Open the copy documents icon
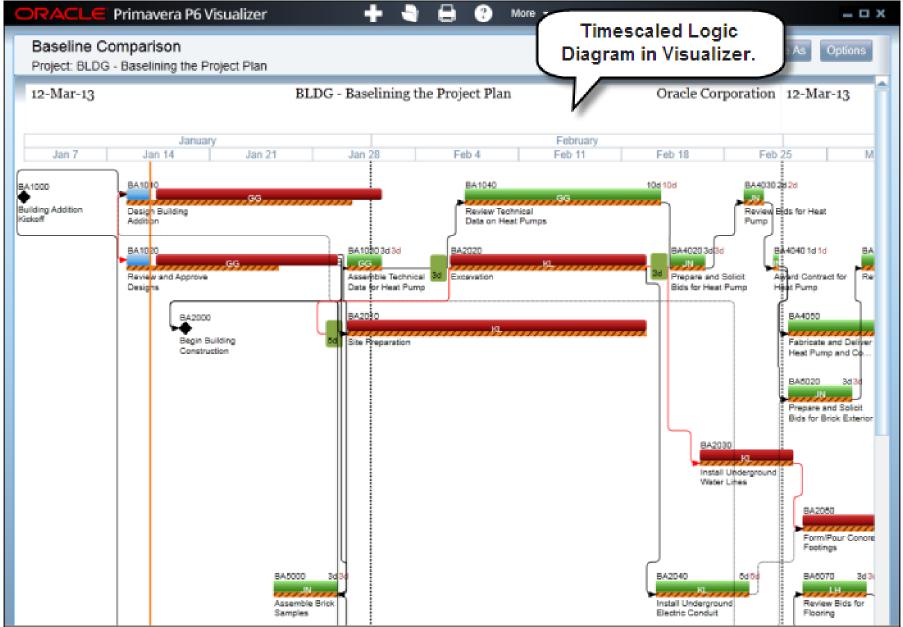This screenshot has height=627, width=903. coord(410,13)
